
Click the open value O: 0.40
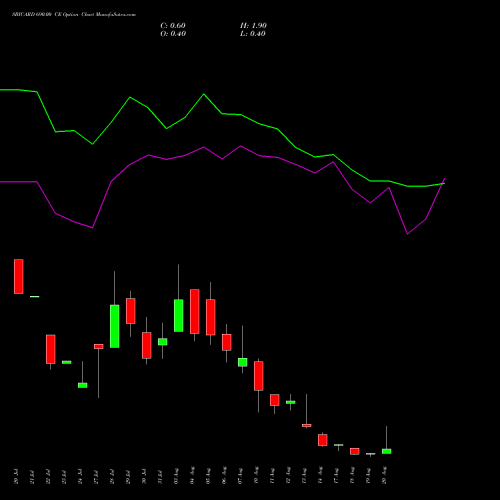173,34
